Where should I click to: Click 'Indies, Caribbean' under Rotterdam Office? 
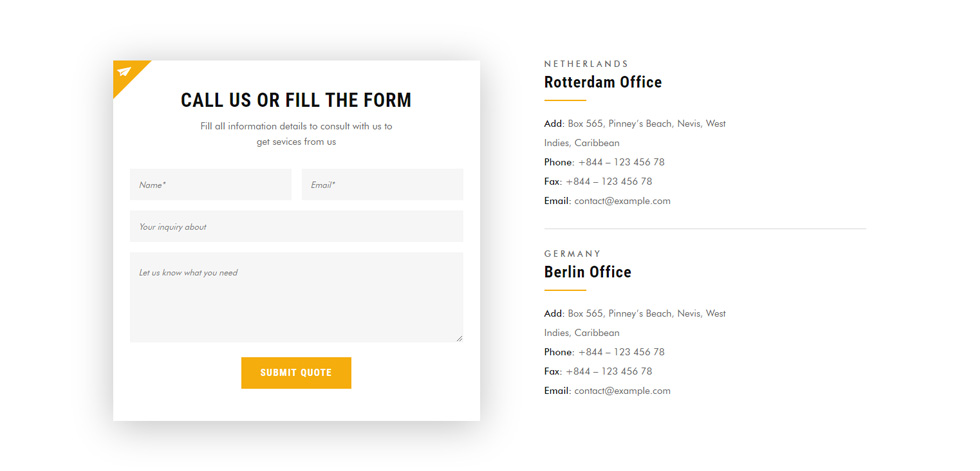click(x=582, y=143)
